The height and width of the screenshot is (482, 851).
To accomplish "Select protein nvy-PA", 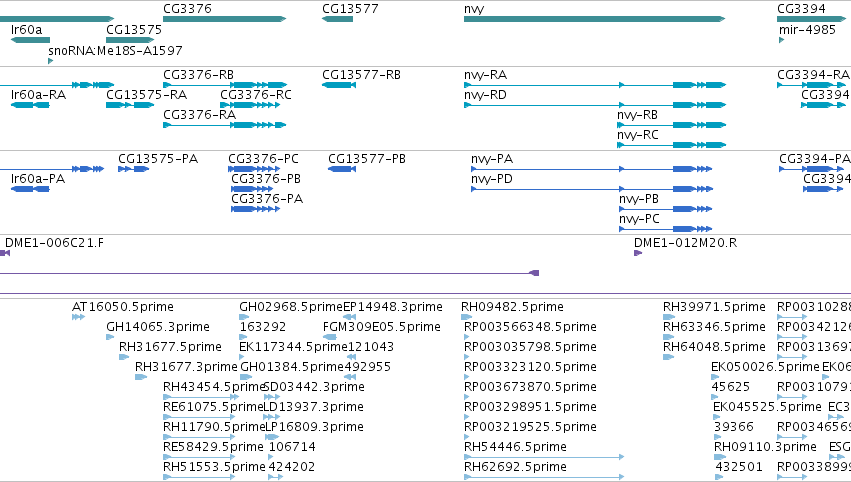I will click(592, 169).
